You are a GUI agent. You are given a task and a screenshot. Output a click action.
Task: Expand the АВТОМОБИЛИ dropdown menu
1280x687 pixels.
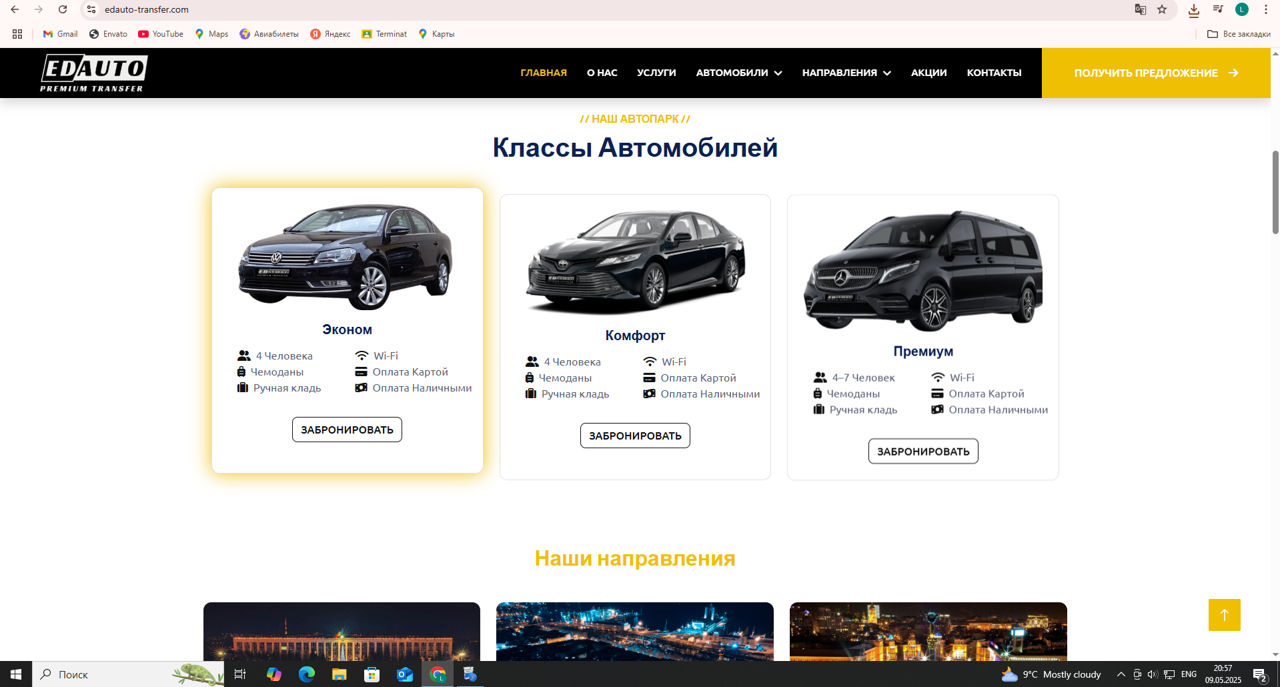tap(739, 73)
